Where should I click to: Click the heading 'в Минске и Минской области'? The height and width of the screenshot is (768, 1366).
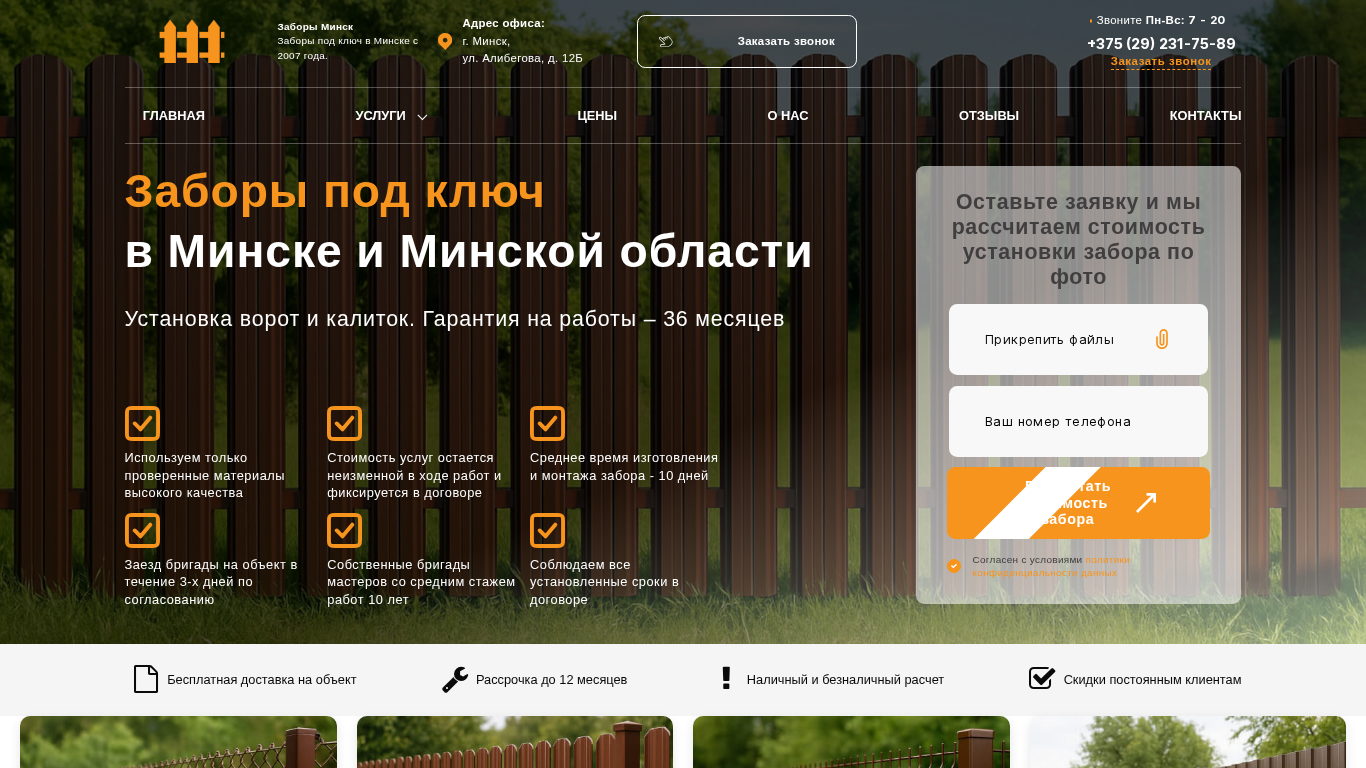pyautogui.click(x=469, y=251)
